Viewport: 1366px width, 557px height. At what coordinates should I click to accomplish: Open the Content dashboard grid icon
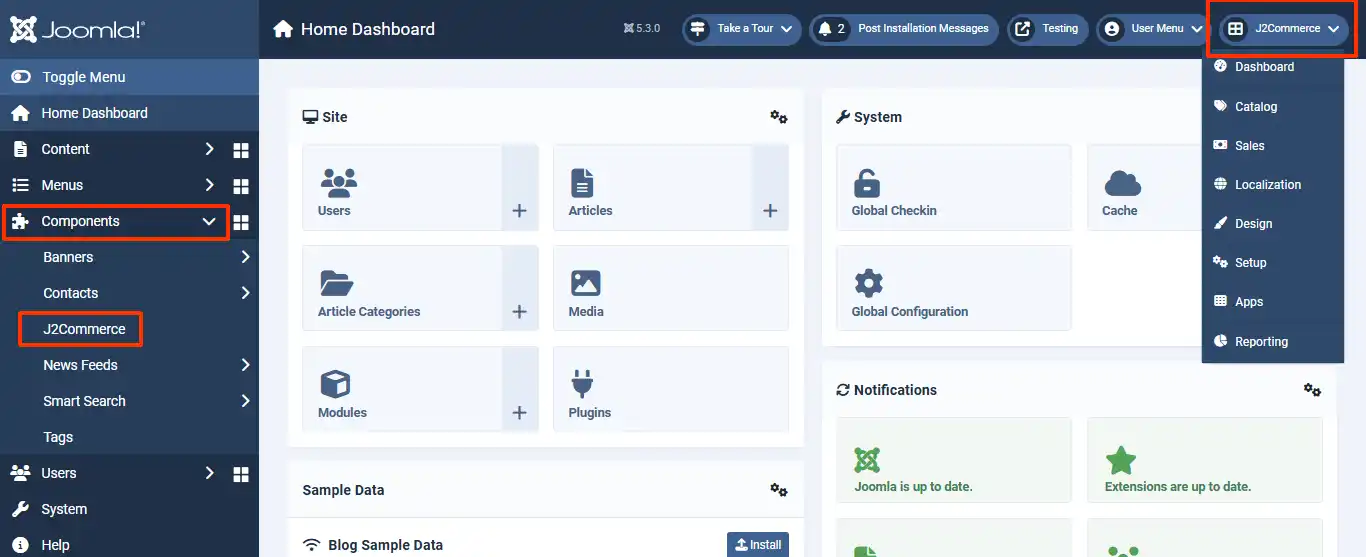pos(241,150)
